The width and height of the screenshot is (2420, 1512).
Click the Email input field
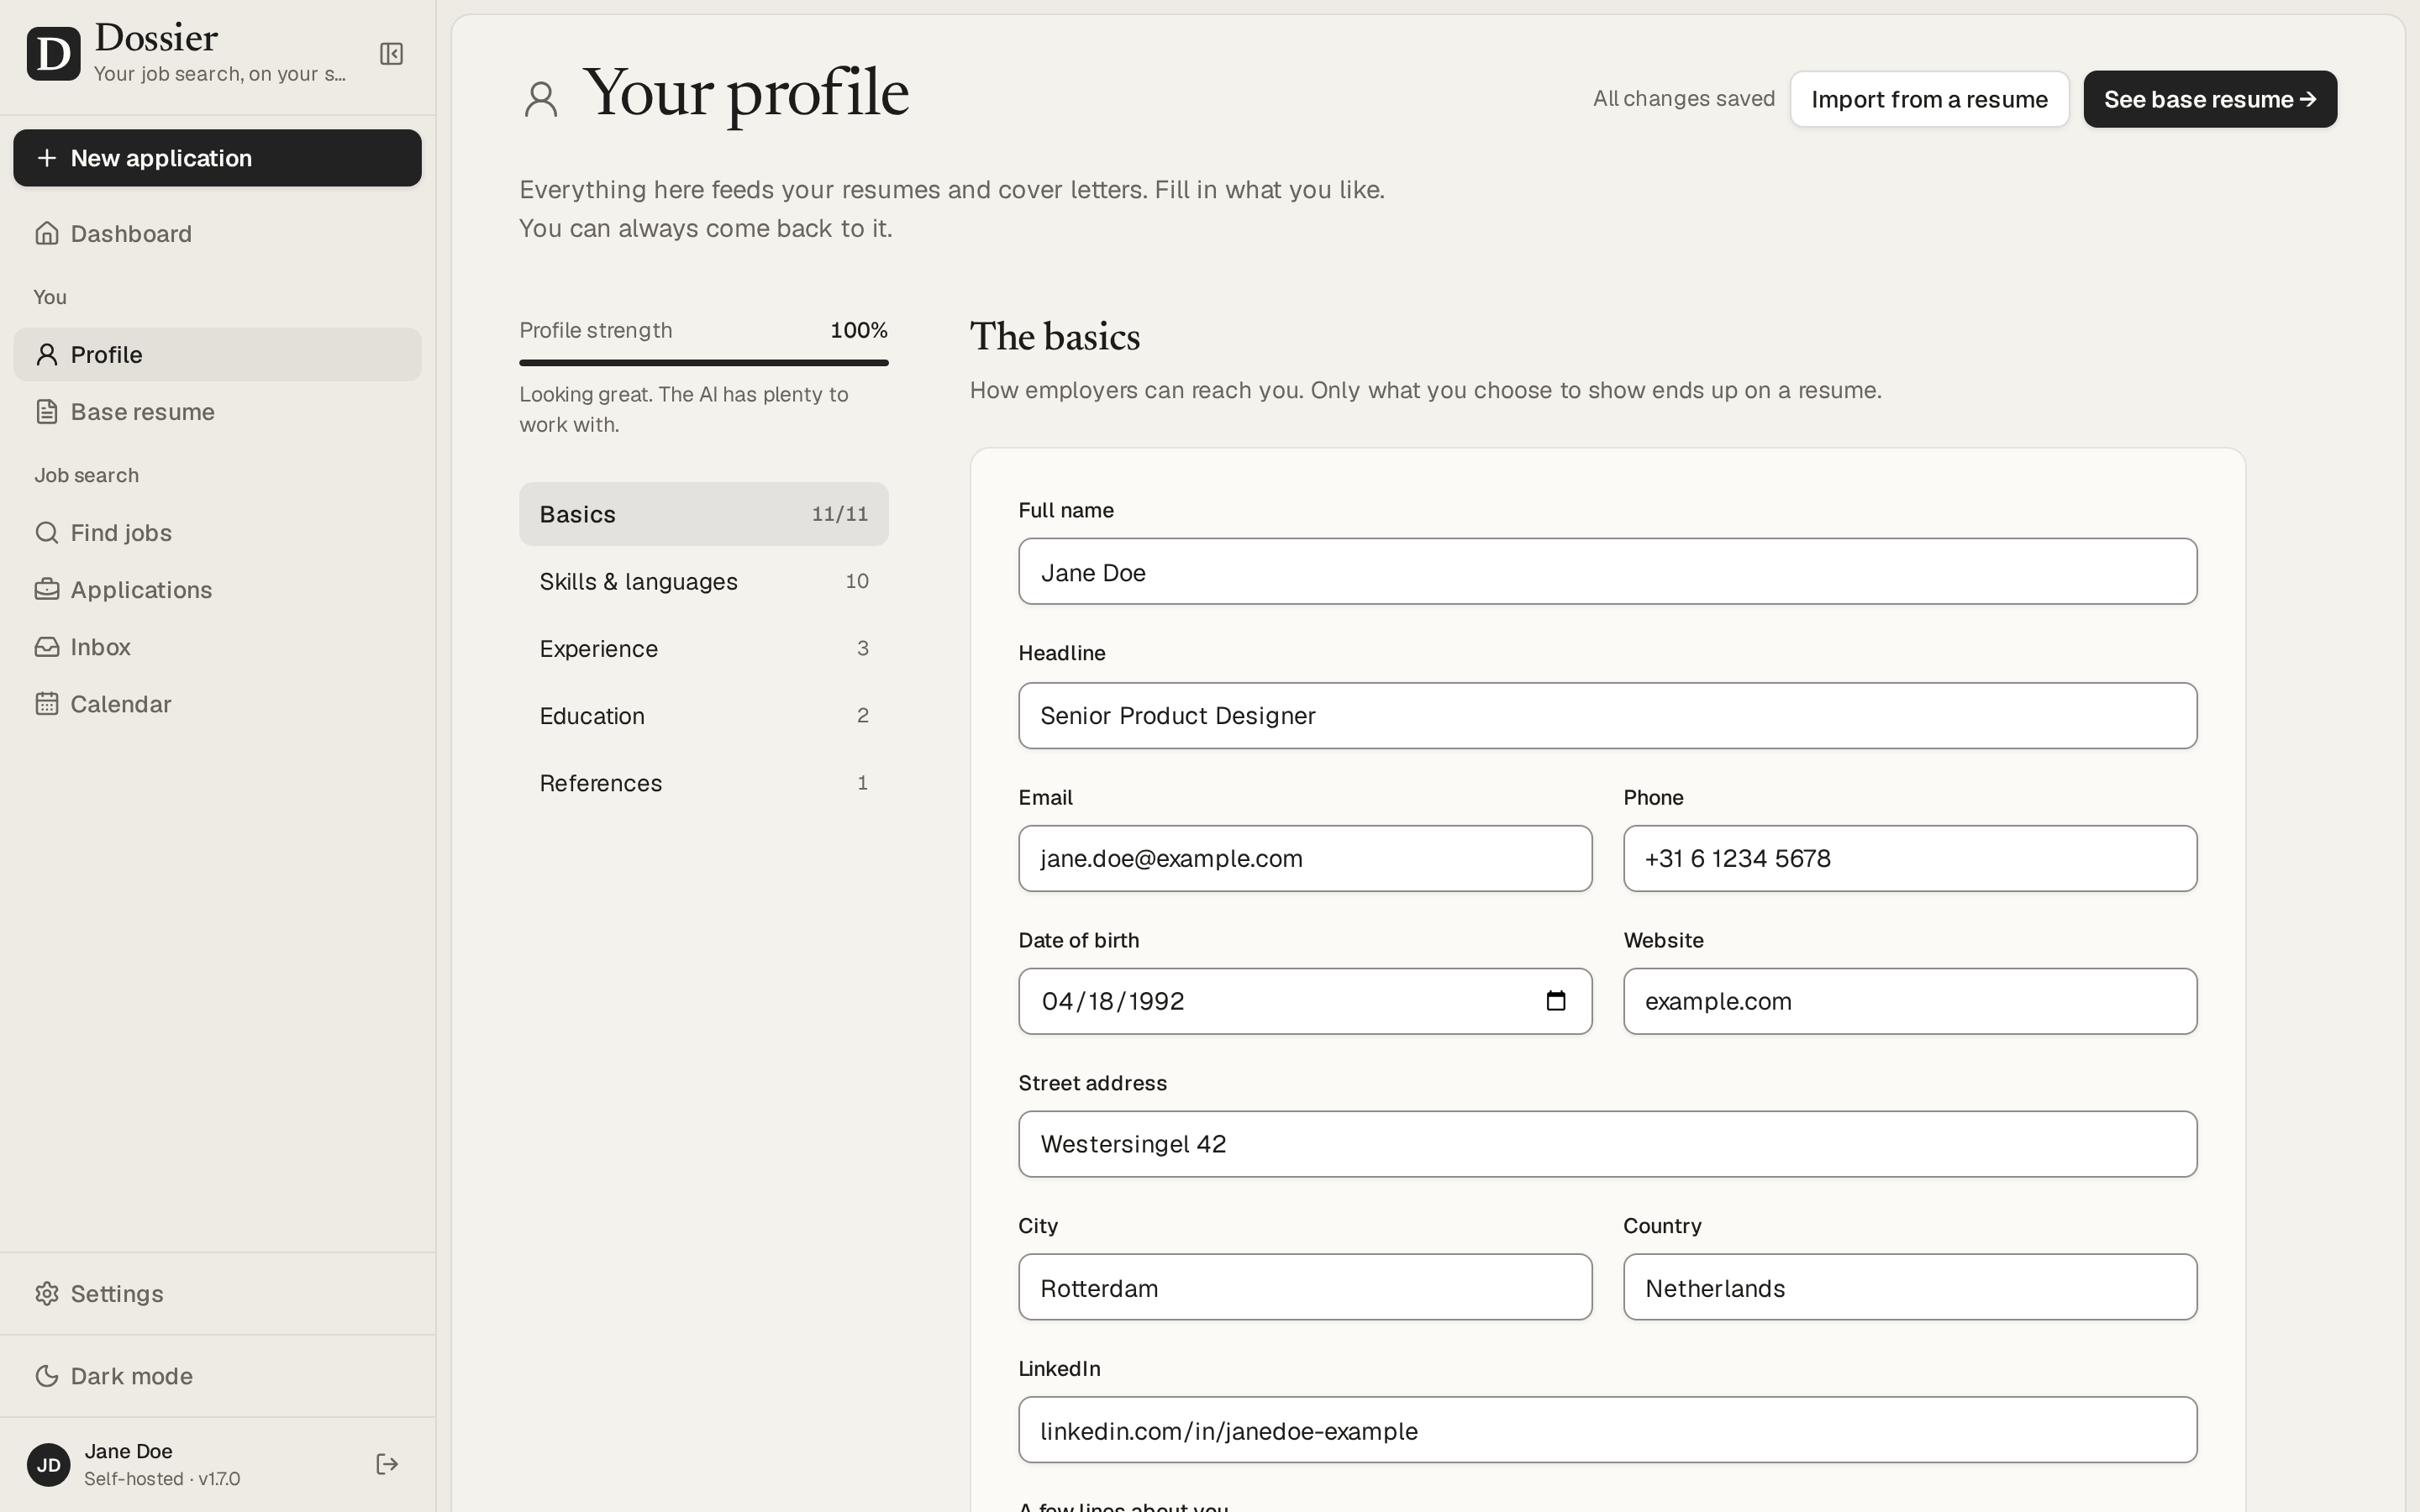1305,858
